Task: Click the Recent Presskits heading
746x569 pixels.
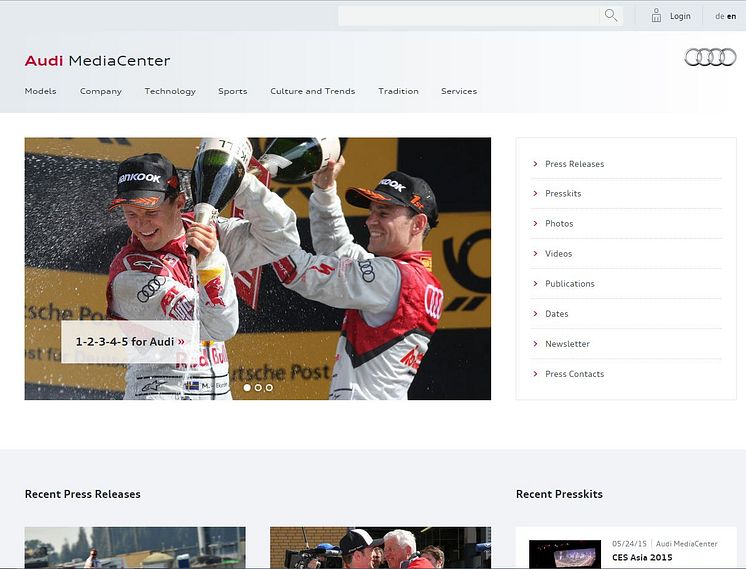Action: pos(559,494)
